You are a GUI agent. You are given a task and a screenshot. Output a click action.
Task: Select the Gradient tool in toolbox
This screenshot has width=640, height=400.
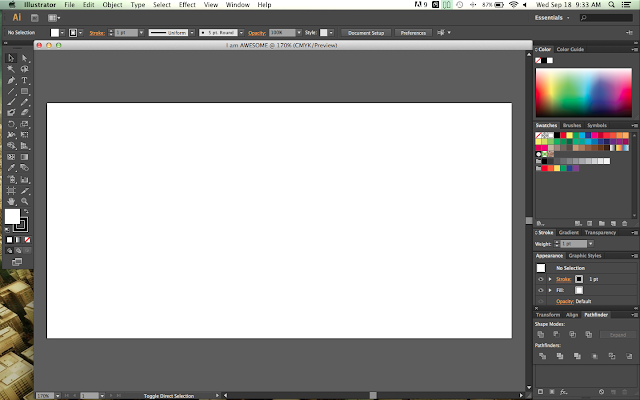coord(24,157)
